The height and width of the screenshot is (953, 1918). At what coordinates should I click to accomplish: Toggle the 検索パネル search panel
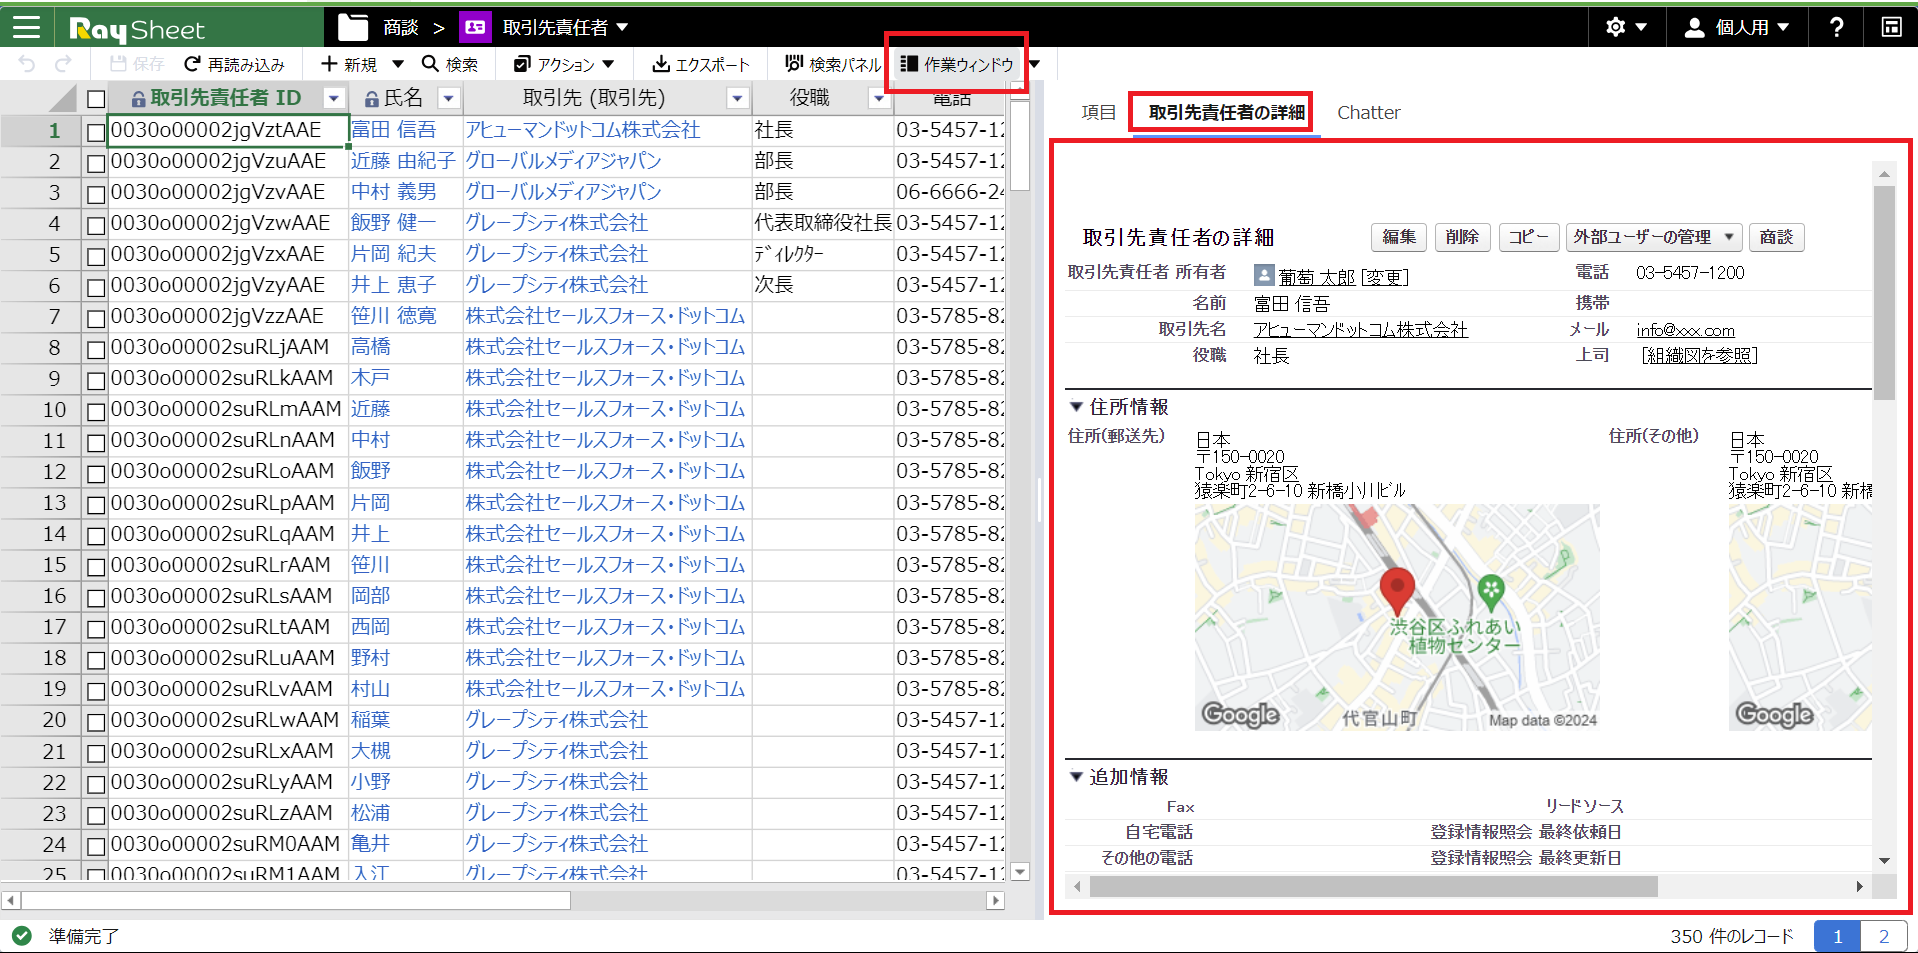833,64
